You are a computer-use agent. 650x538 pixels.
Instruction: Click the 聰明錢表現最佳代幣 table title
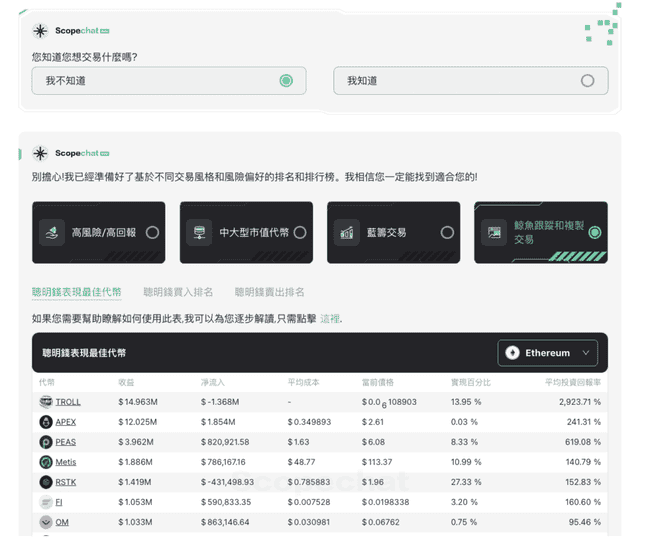(x=84, y=353)
